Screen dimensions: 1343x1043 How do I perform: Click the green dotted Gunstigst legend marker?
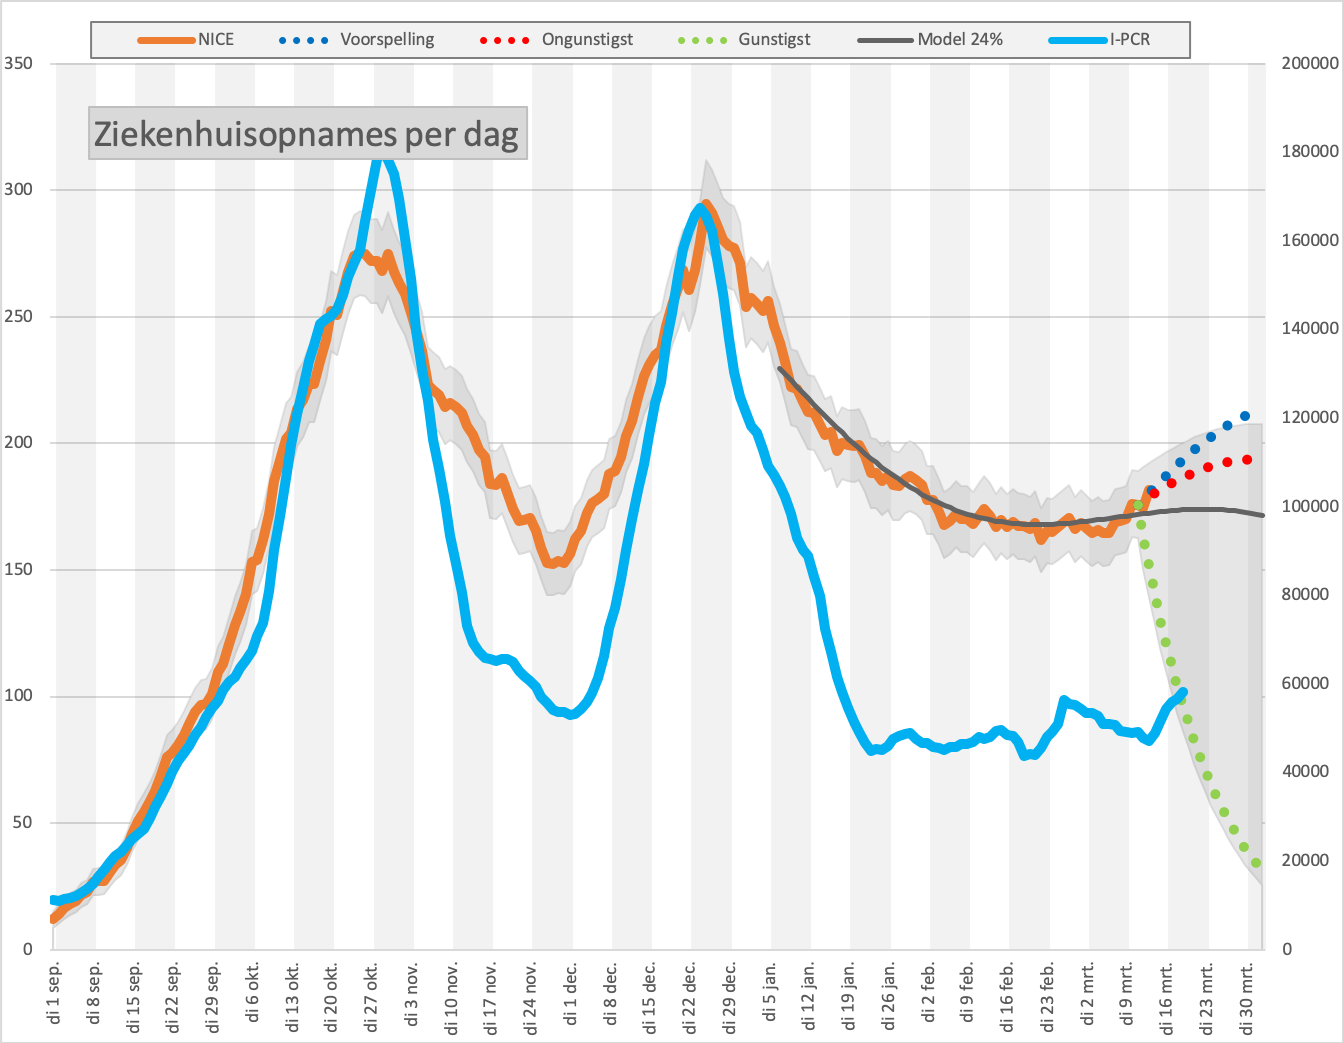coord(702,40)
